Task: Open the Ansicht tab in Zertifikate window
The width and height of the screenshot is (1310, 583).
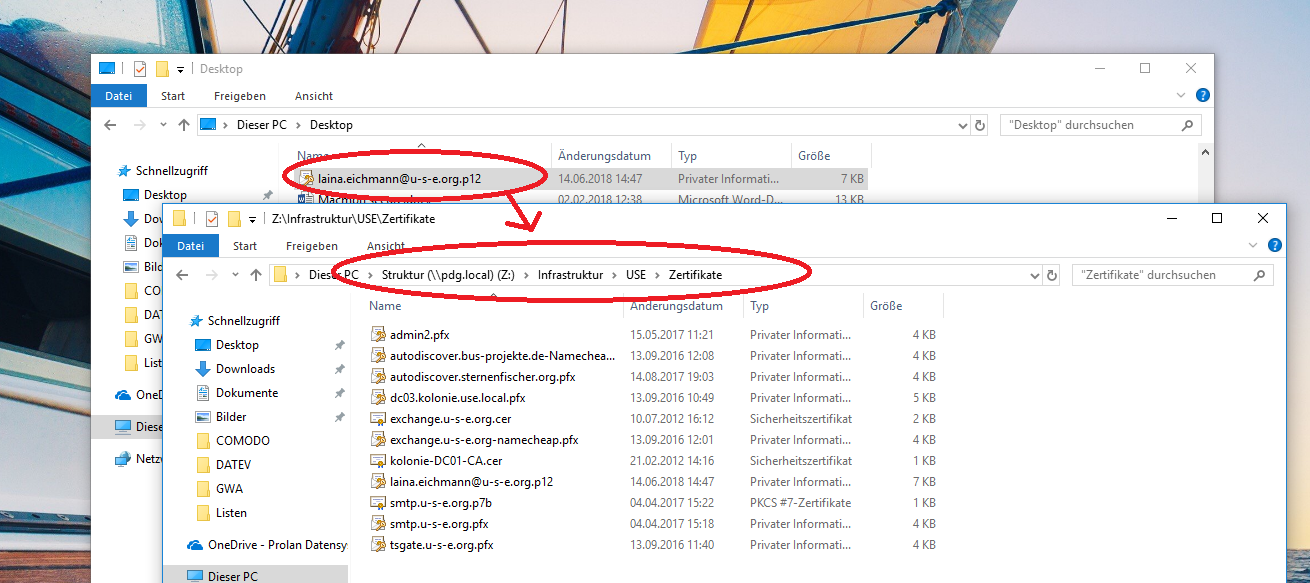Action: click(x=385, y=246)
